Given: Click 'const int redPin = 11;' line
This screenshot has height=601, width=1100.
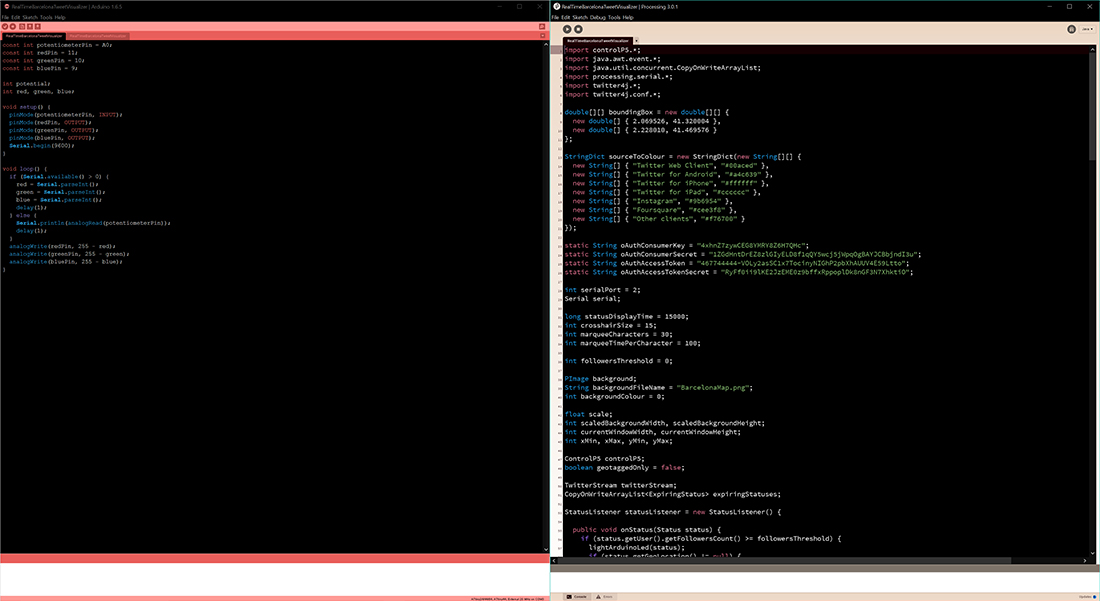Looking at the screenshot, I should [40, 53].
